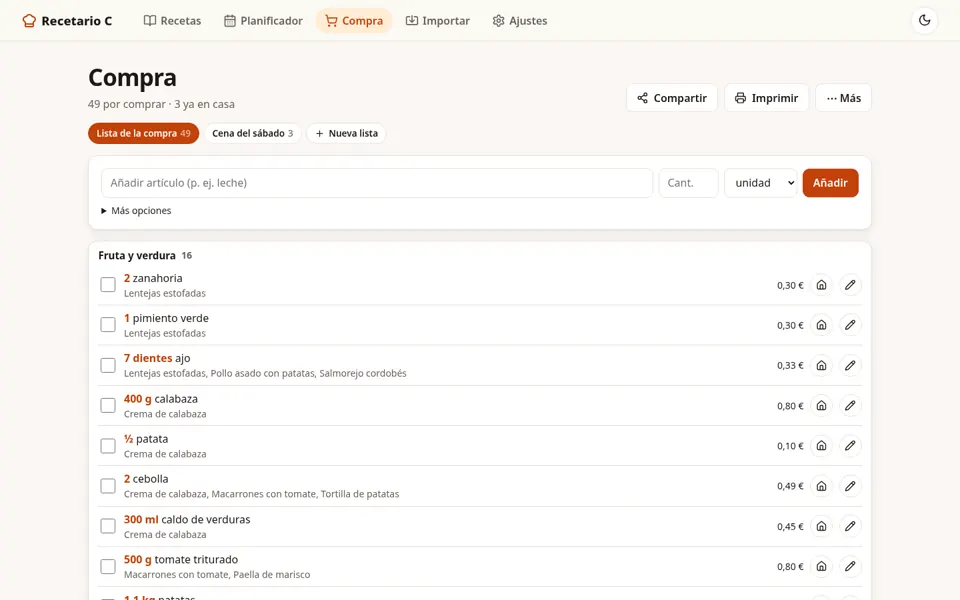This screenshot has width=960, height=600.
Task: Select Lista de la compra tab
Action: coord(143,133)
